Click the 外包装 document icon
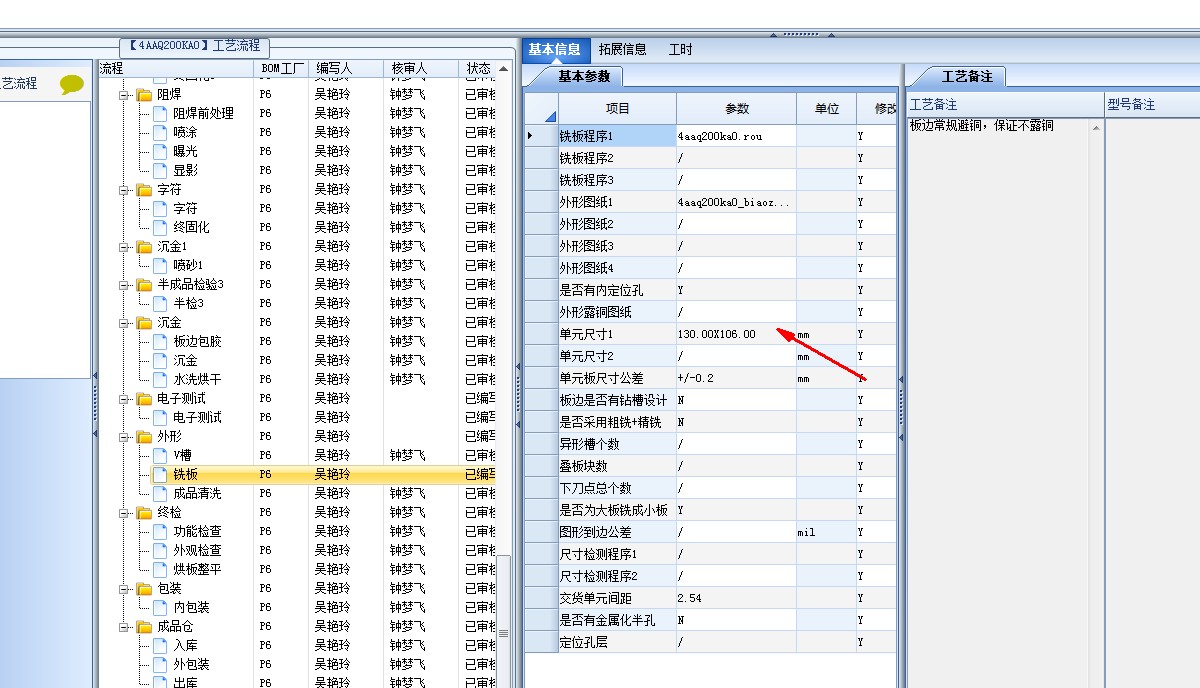The width and height of the screenshot is (1200, 688). [160, 665]
